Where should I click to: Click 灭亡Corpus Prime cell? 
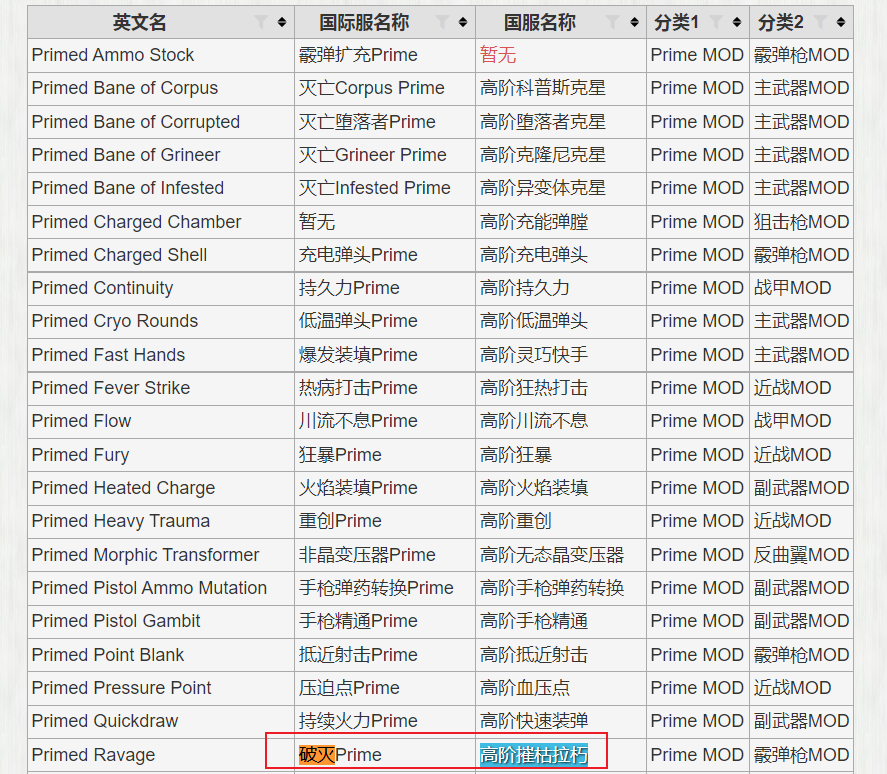coord(385,88)
